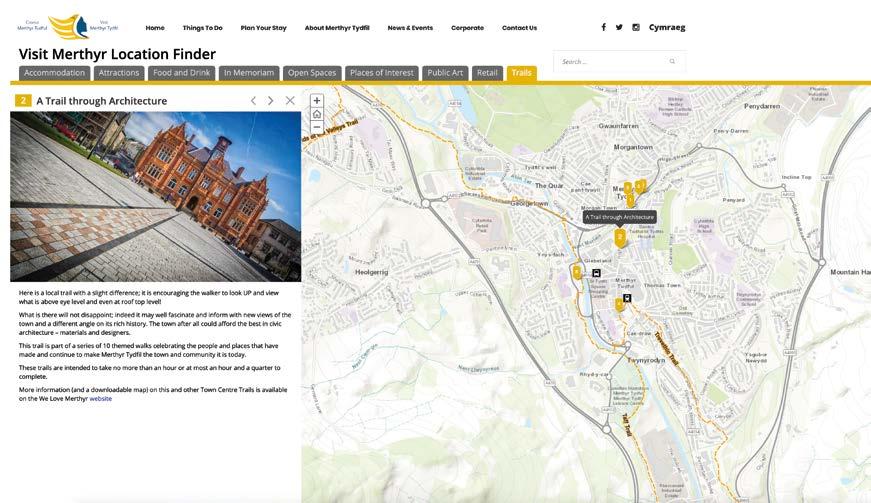Click the Morgantown map label
Viewport: 871px width, 503px height.
click(x=633, y=147)
